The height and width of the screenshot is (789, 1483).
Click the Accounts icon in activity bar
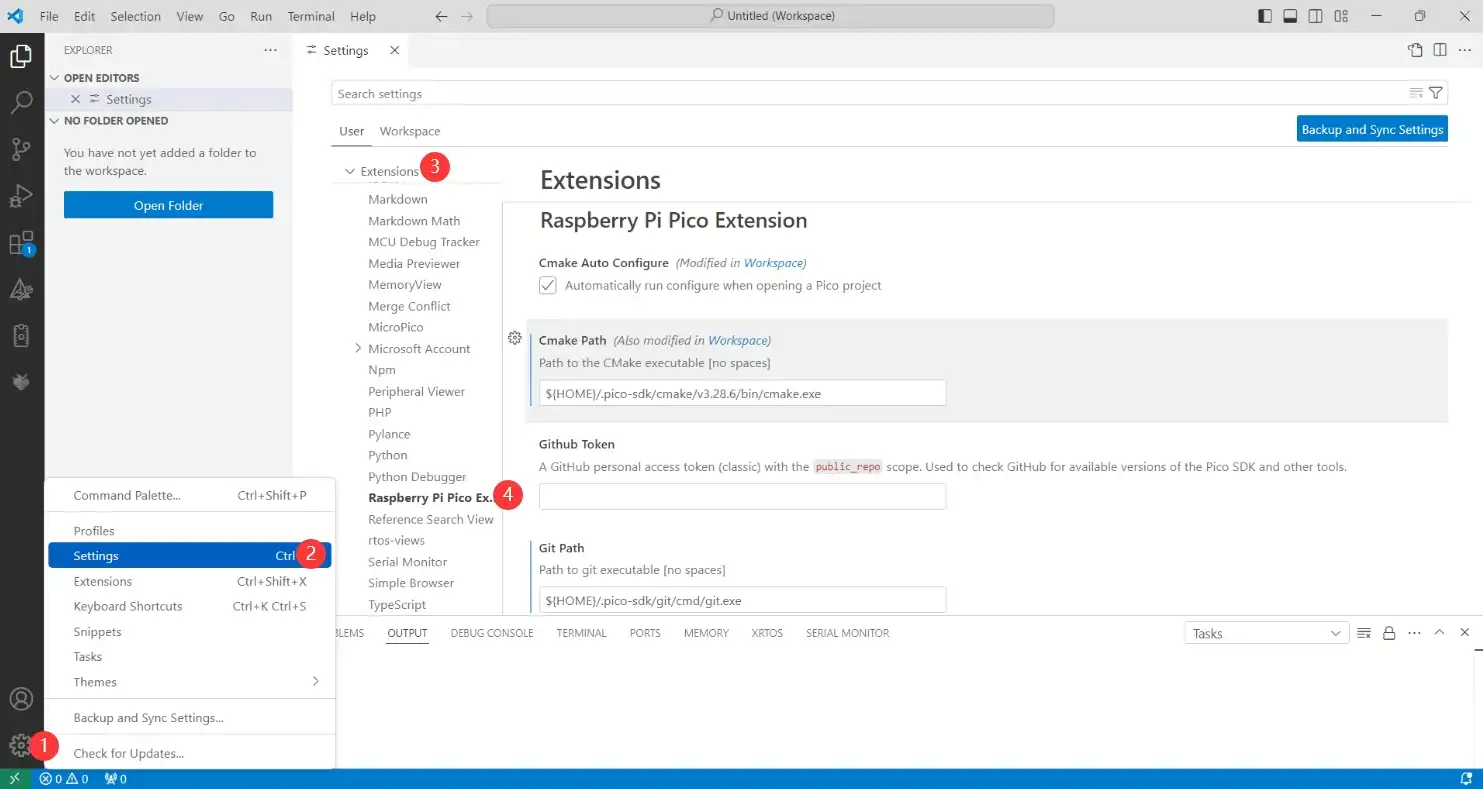[21, 699]
